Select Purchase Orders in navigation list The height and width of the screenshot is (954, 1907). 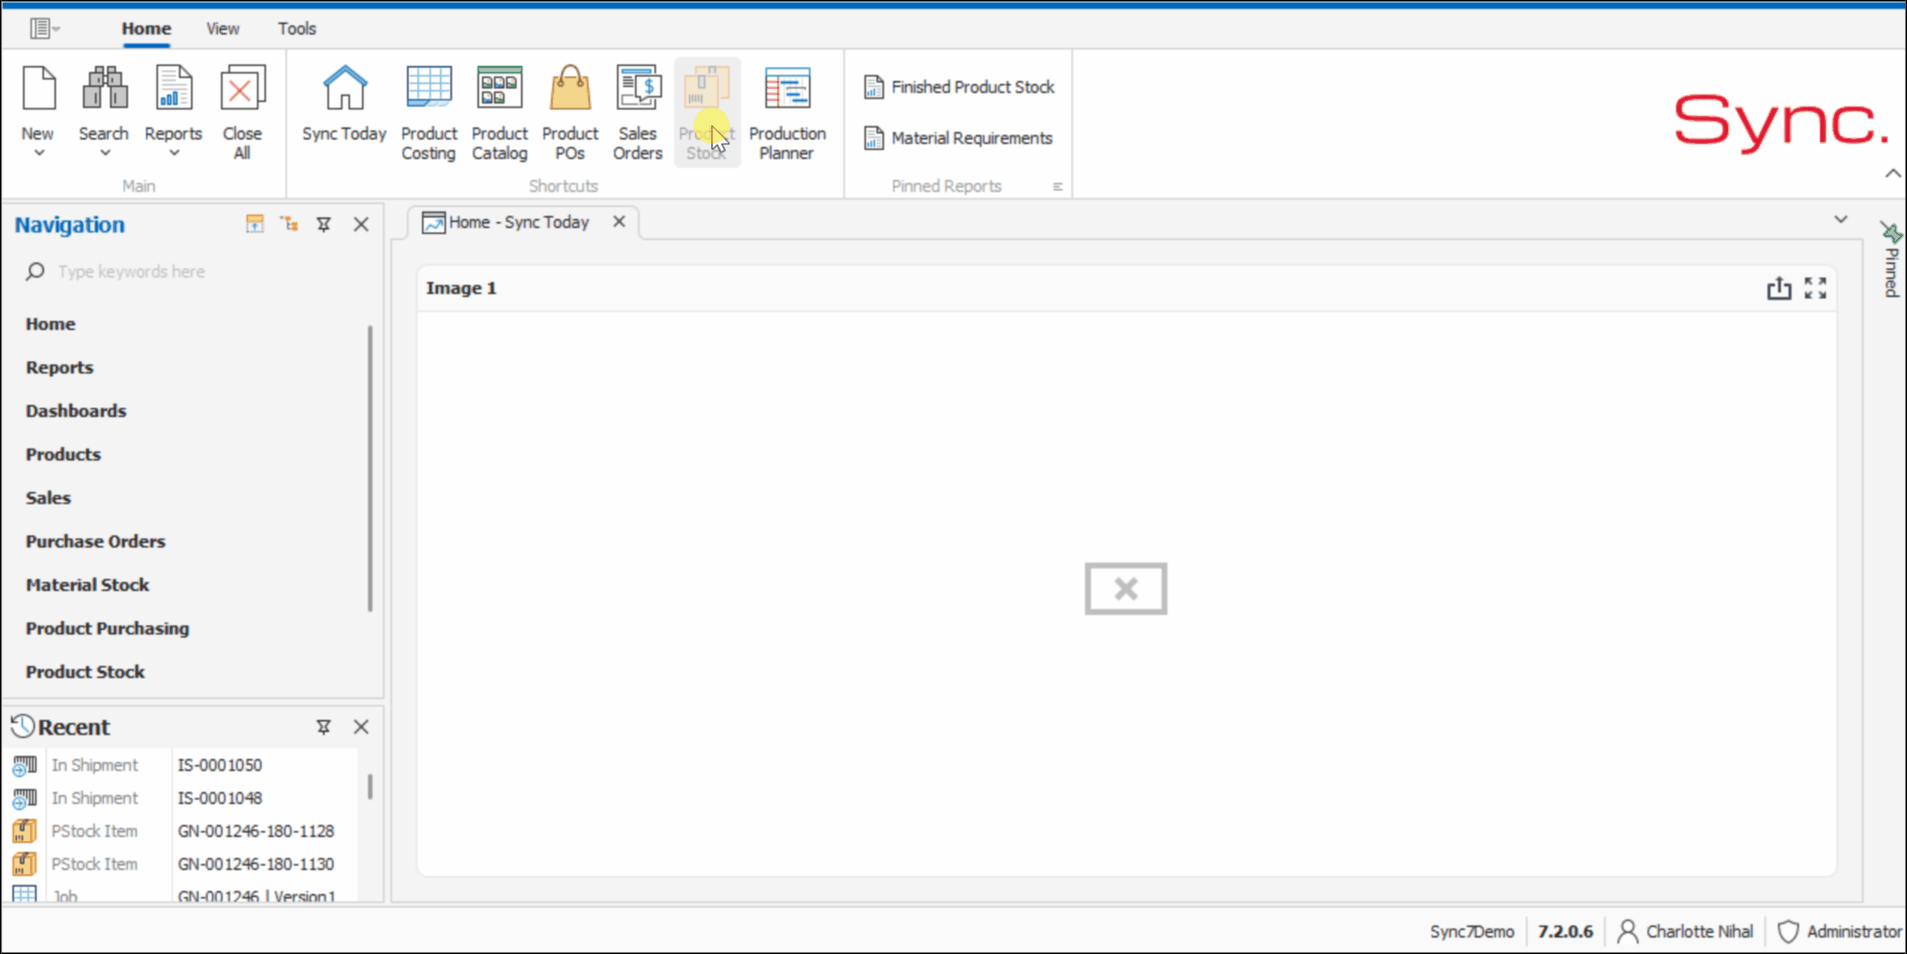tap(95, 541)
